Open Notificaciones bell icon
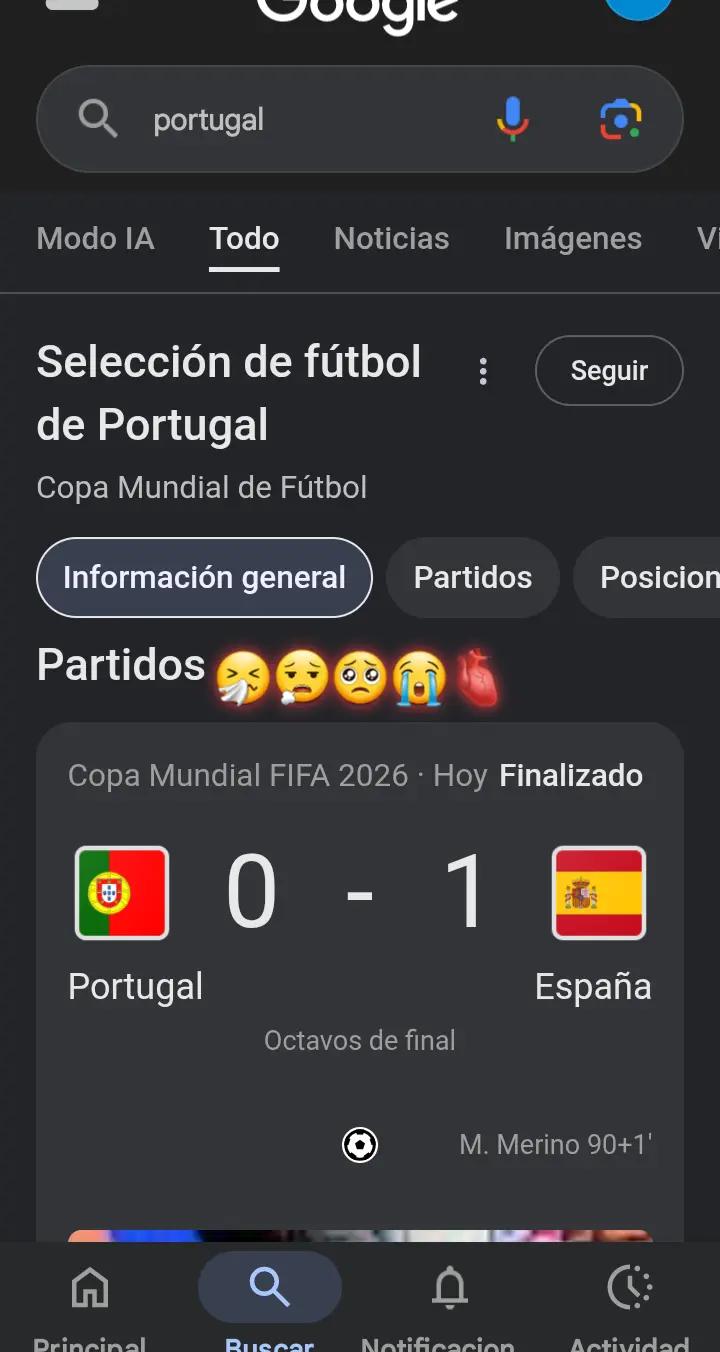720x1352 pixels. tap(449, 1288)
